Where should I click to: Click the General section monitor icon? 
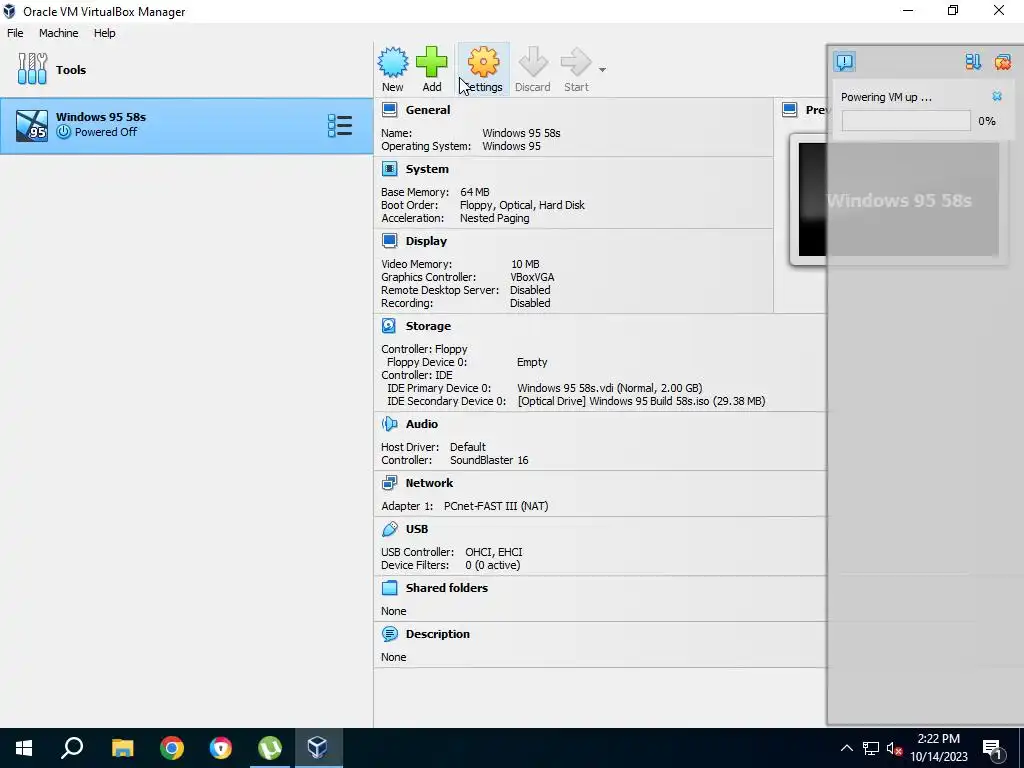point(390,110)
